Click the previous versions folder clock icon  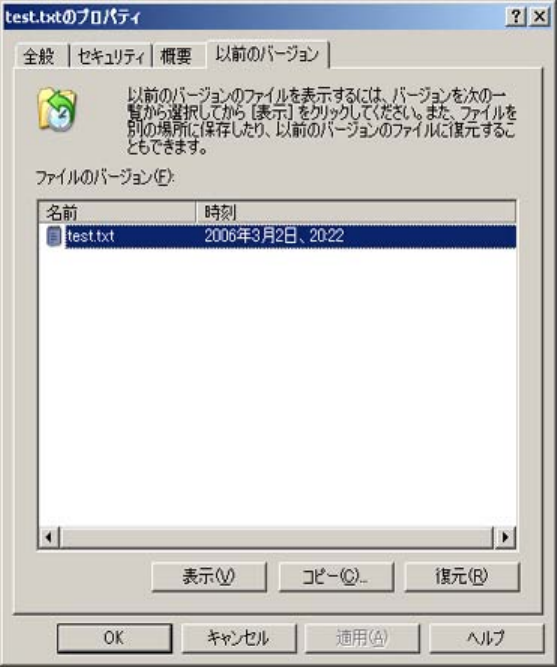(x=57, y=109)
